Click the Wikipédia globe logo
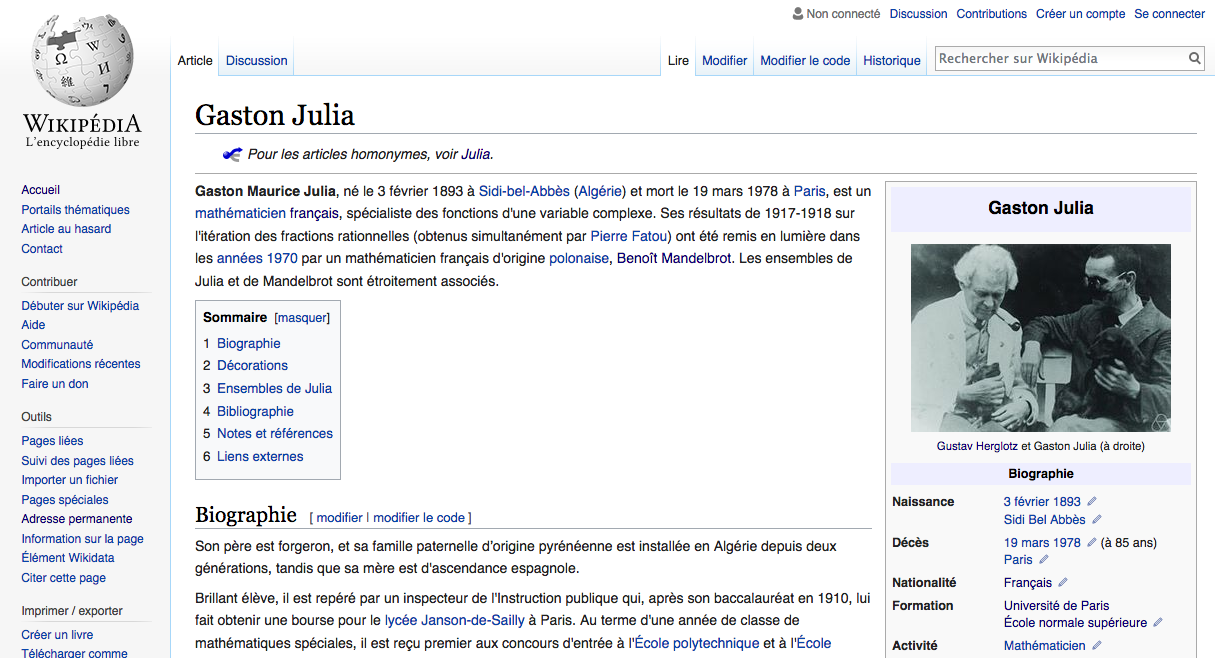Viewport: 1215px width, 658px height. point(82,61)
